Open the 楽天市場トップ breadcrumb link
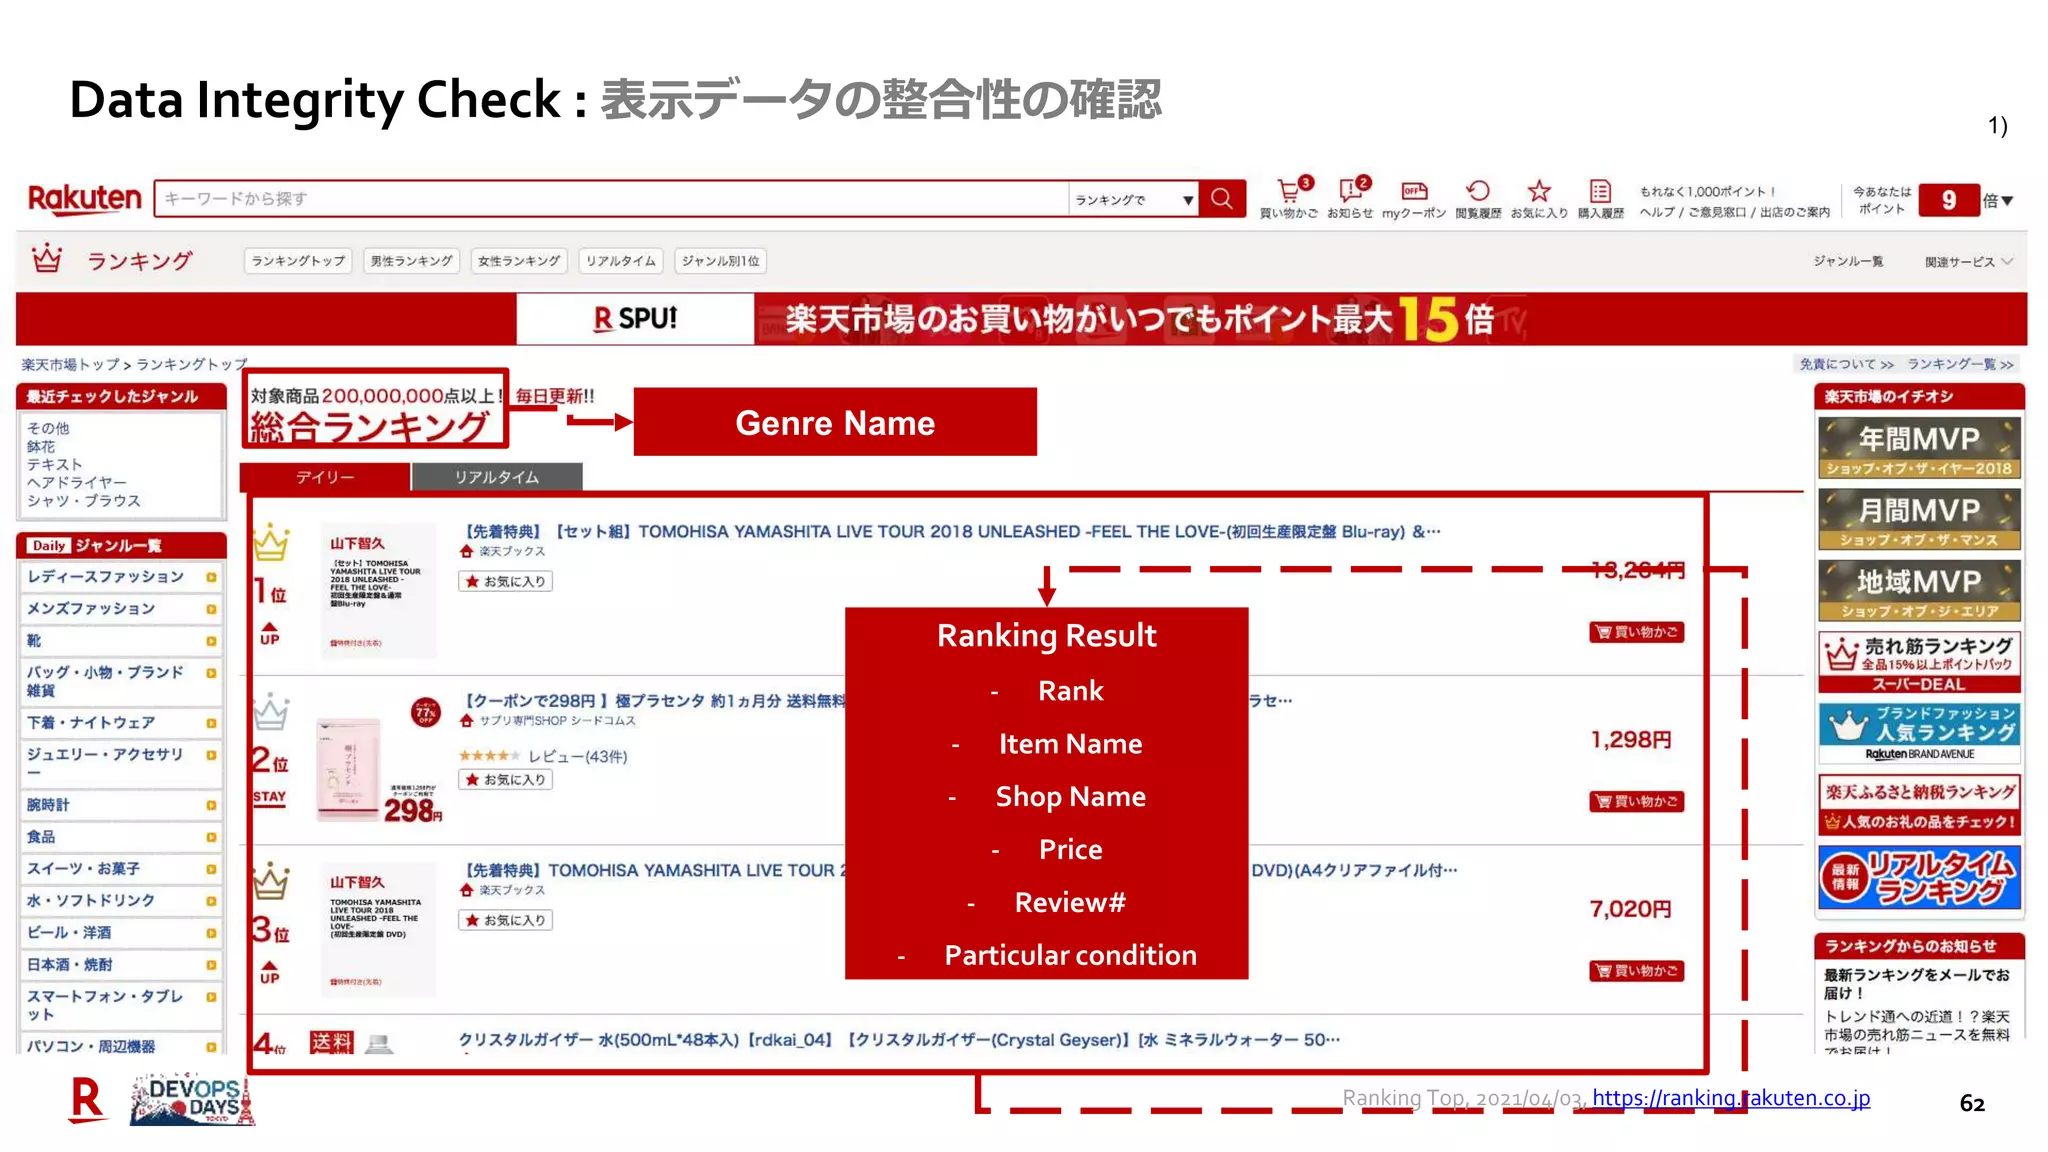Screen dimensions: 2048x1152 [x=71, y=364]
